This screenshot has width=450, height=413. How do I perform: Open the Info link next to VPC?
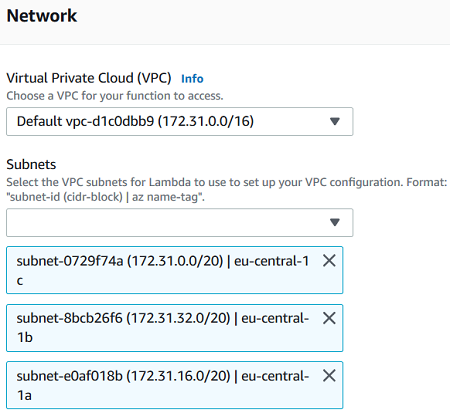click(x=192, y=79)
